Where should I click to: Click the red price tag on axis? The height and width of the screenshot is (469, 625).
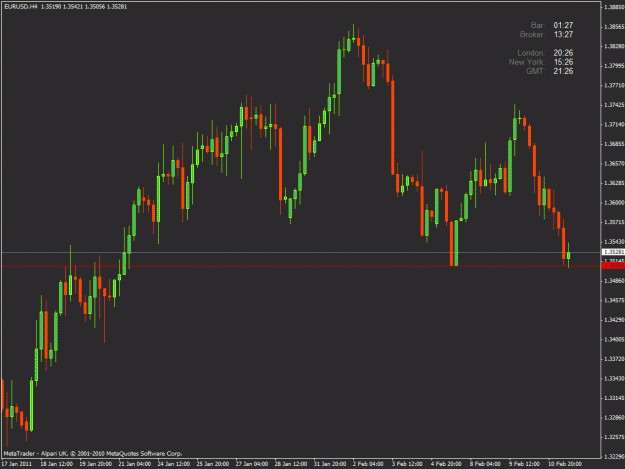(x=613, y=266)
